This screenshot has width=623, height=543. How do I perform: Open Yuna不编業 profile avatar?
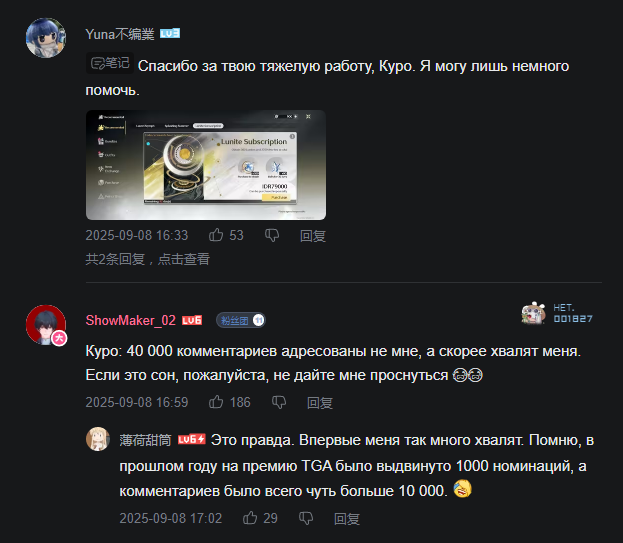point(46,38)
